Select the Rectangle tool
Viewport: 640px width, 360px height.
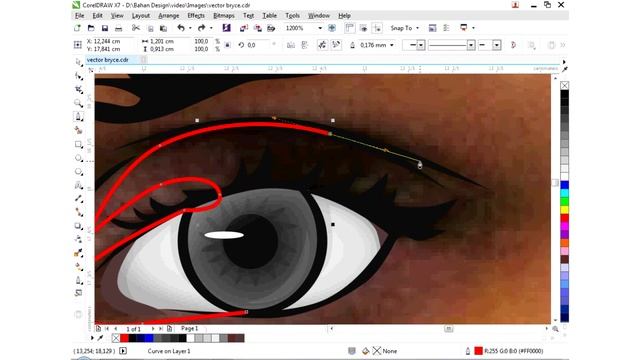pyautogui.click(x=78, y=144)
